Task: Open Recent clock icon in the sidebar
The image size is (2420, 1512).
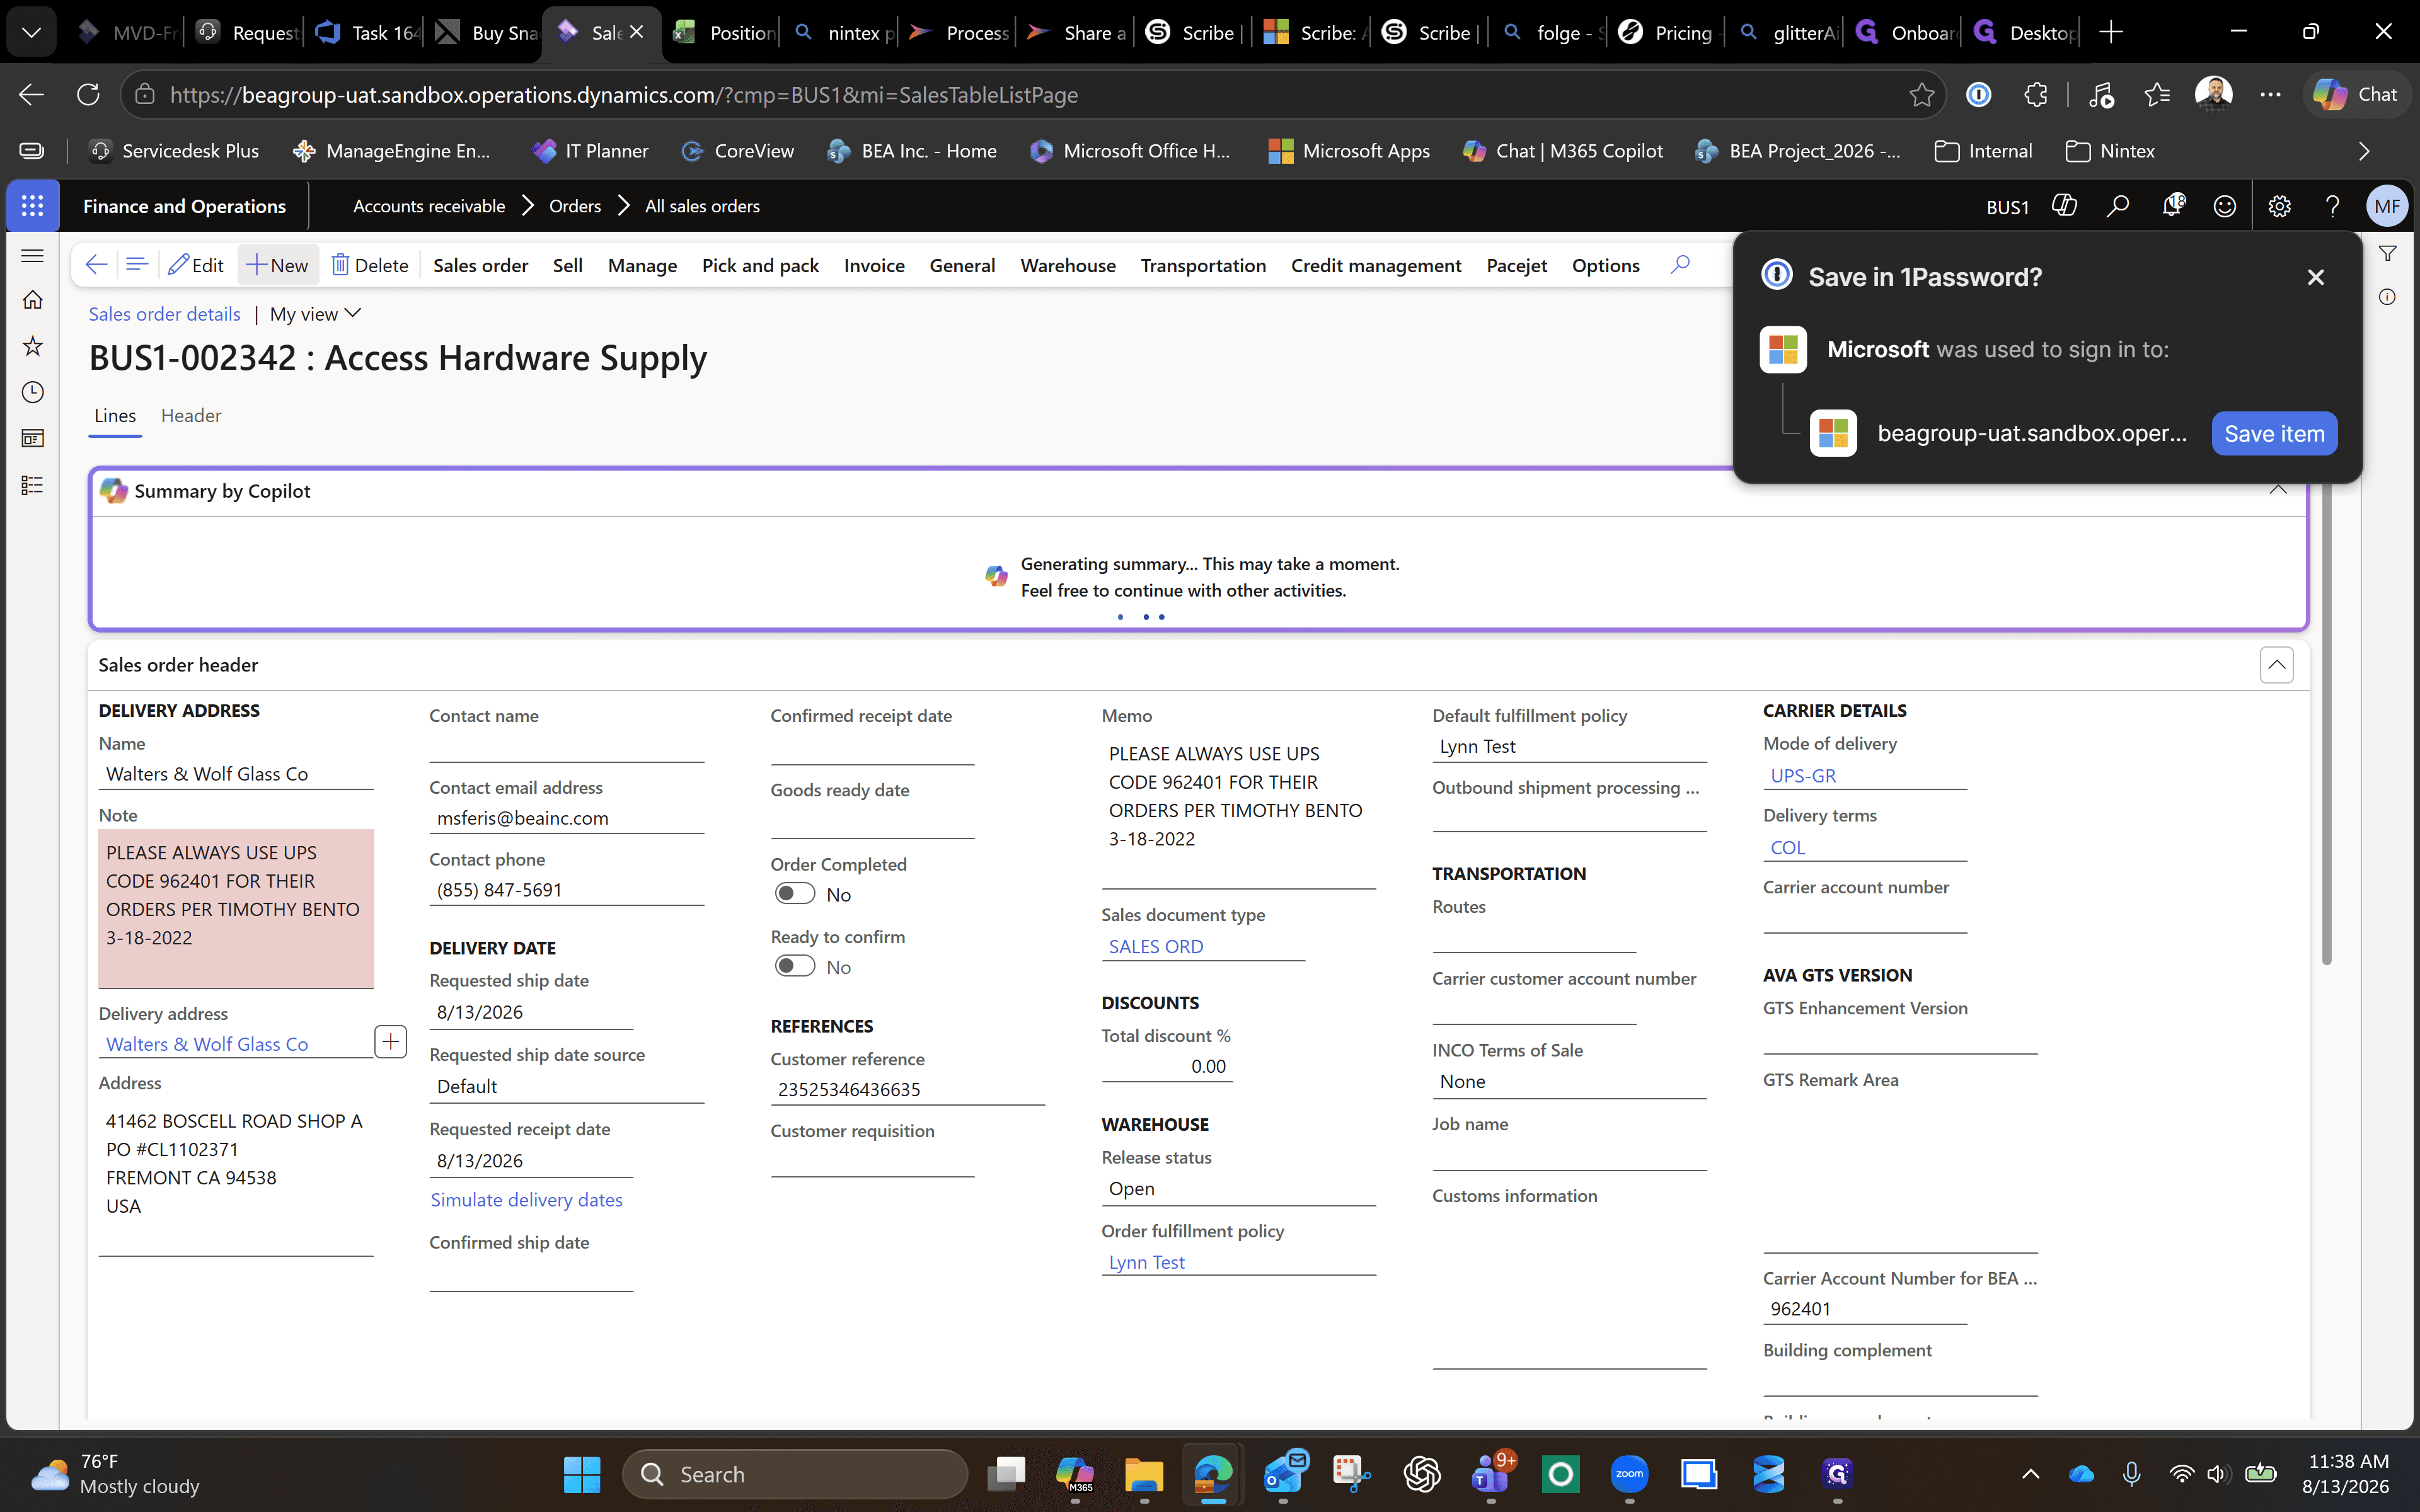Action: (32, 392)
